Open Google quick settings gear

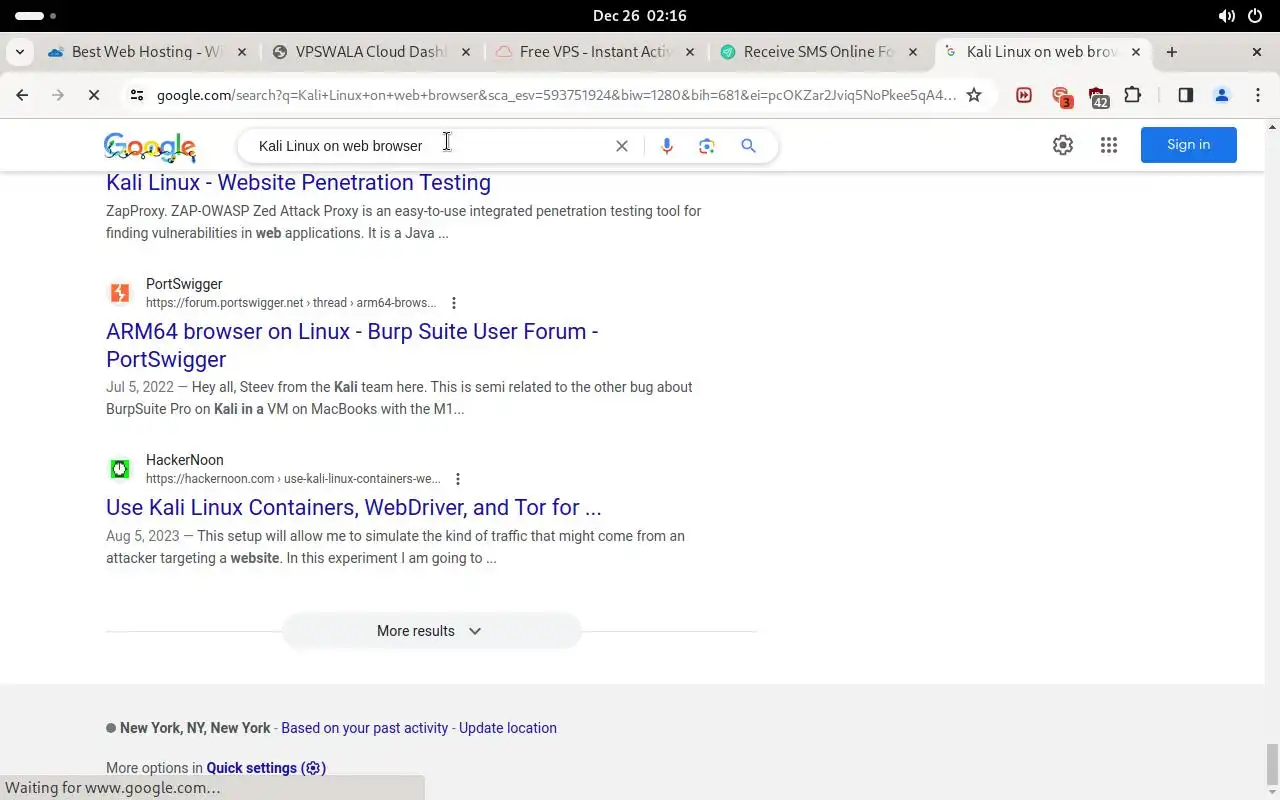tap(1063, 145)
